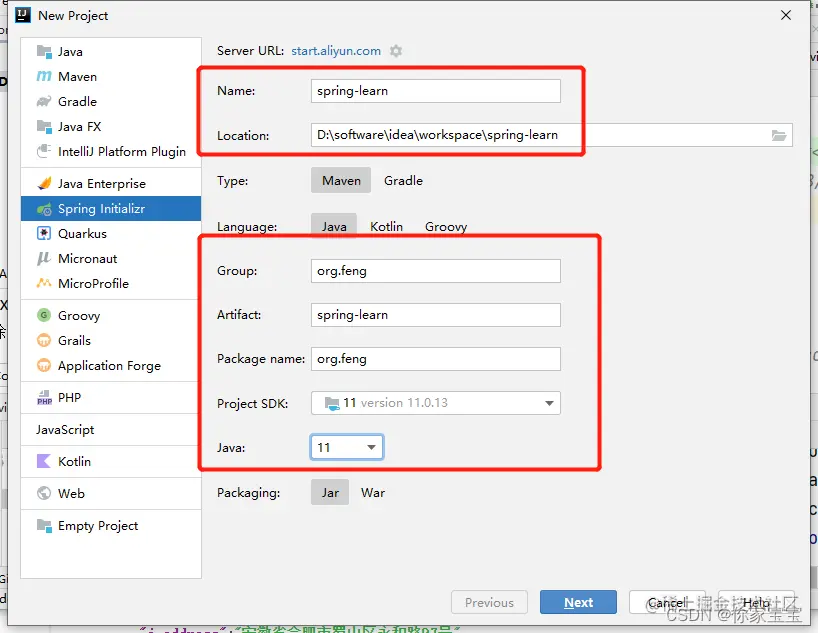
Task: Click the Empty Project folder icon
Action: [x=44, y=525]
